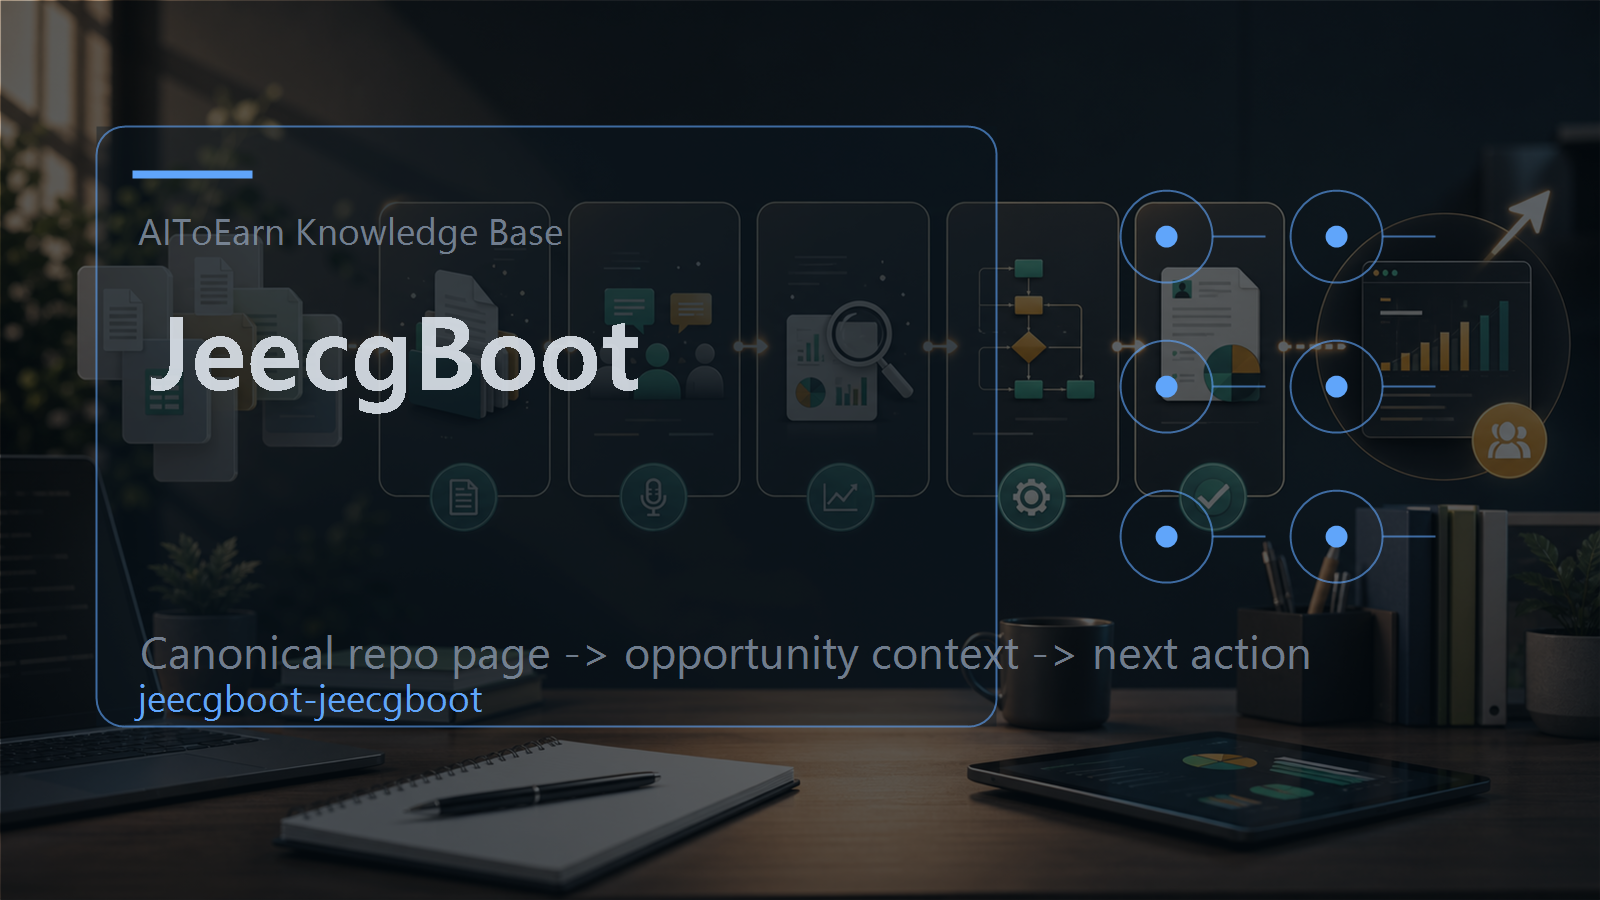Image resolution: width=1600 pixels, height=900 pixels.
Task: Open the jeecgboot-jeecgboot slug link
Action: coord(310,700)
